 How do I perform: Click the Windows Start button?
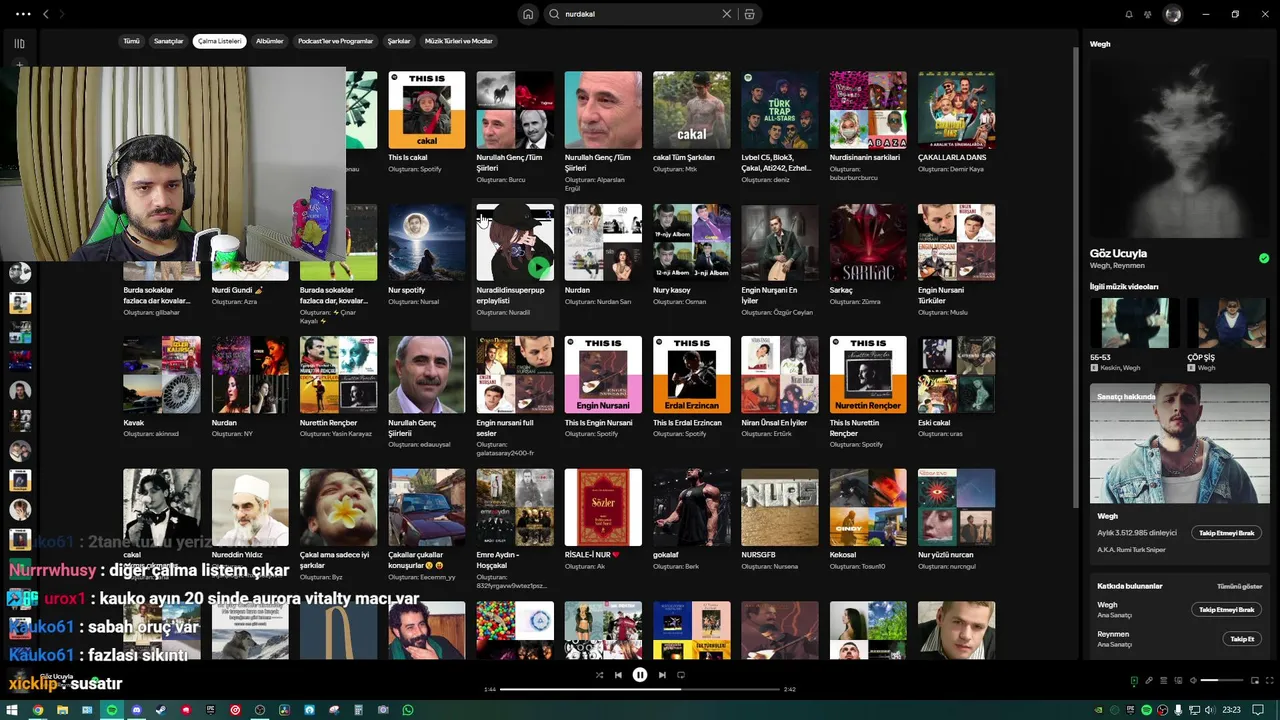[x=12, y=710]
